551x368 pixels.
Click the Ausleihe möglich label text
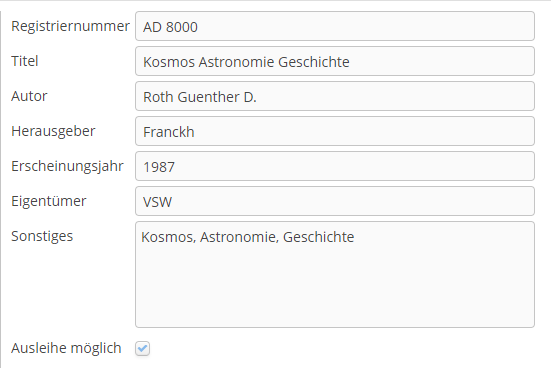66,348
